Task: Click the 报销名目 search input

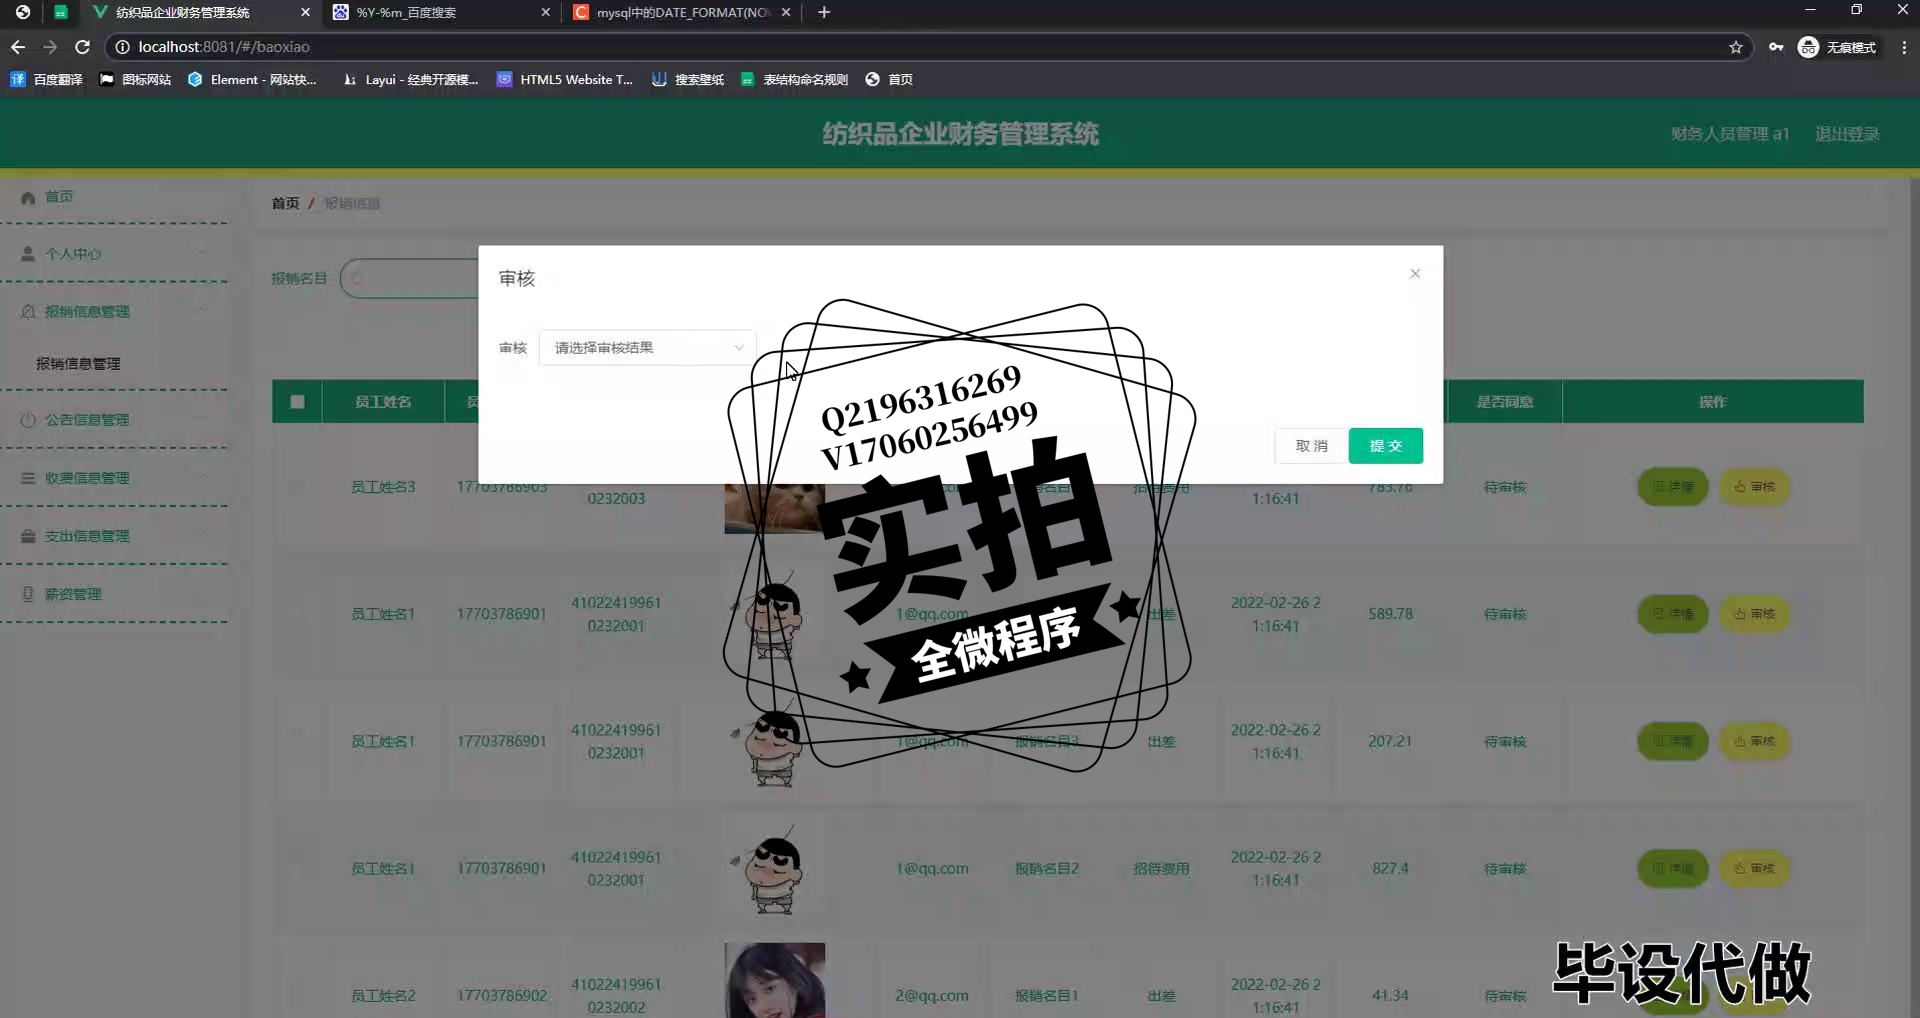Action: point(410,278)
